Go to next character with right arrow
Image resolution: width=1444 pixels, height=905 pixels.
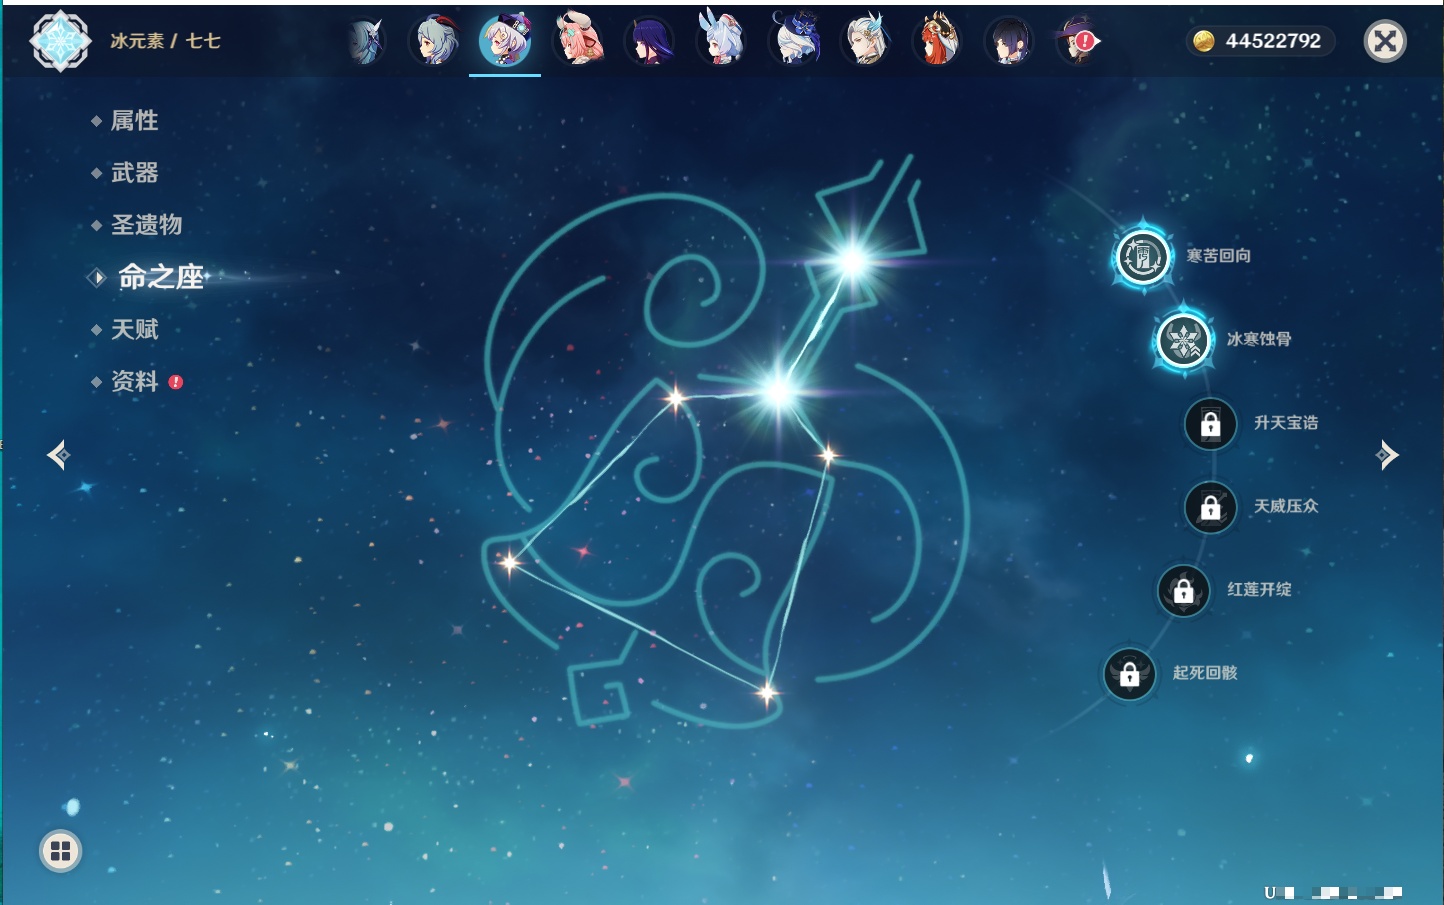pos(1386,455)
